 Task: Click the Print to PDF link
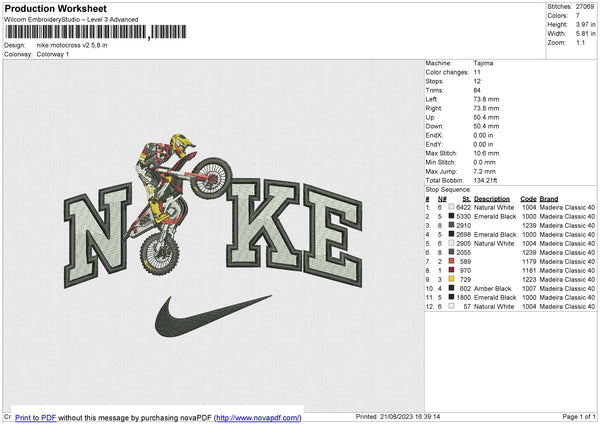tap(36, 418)
